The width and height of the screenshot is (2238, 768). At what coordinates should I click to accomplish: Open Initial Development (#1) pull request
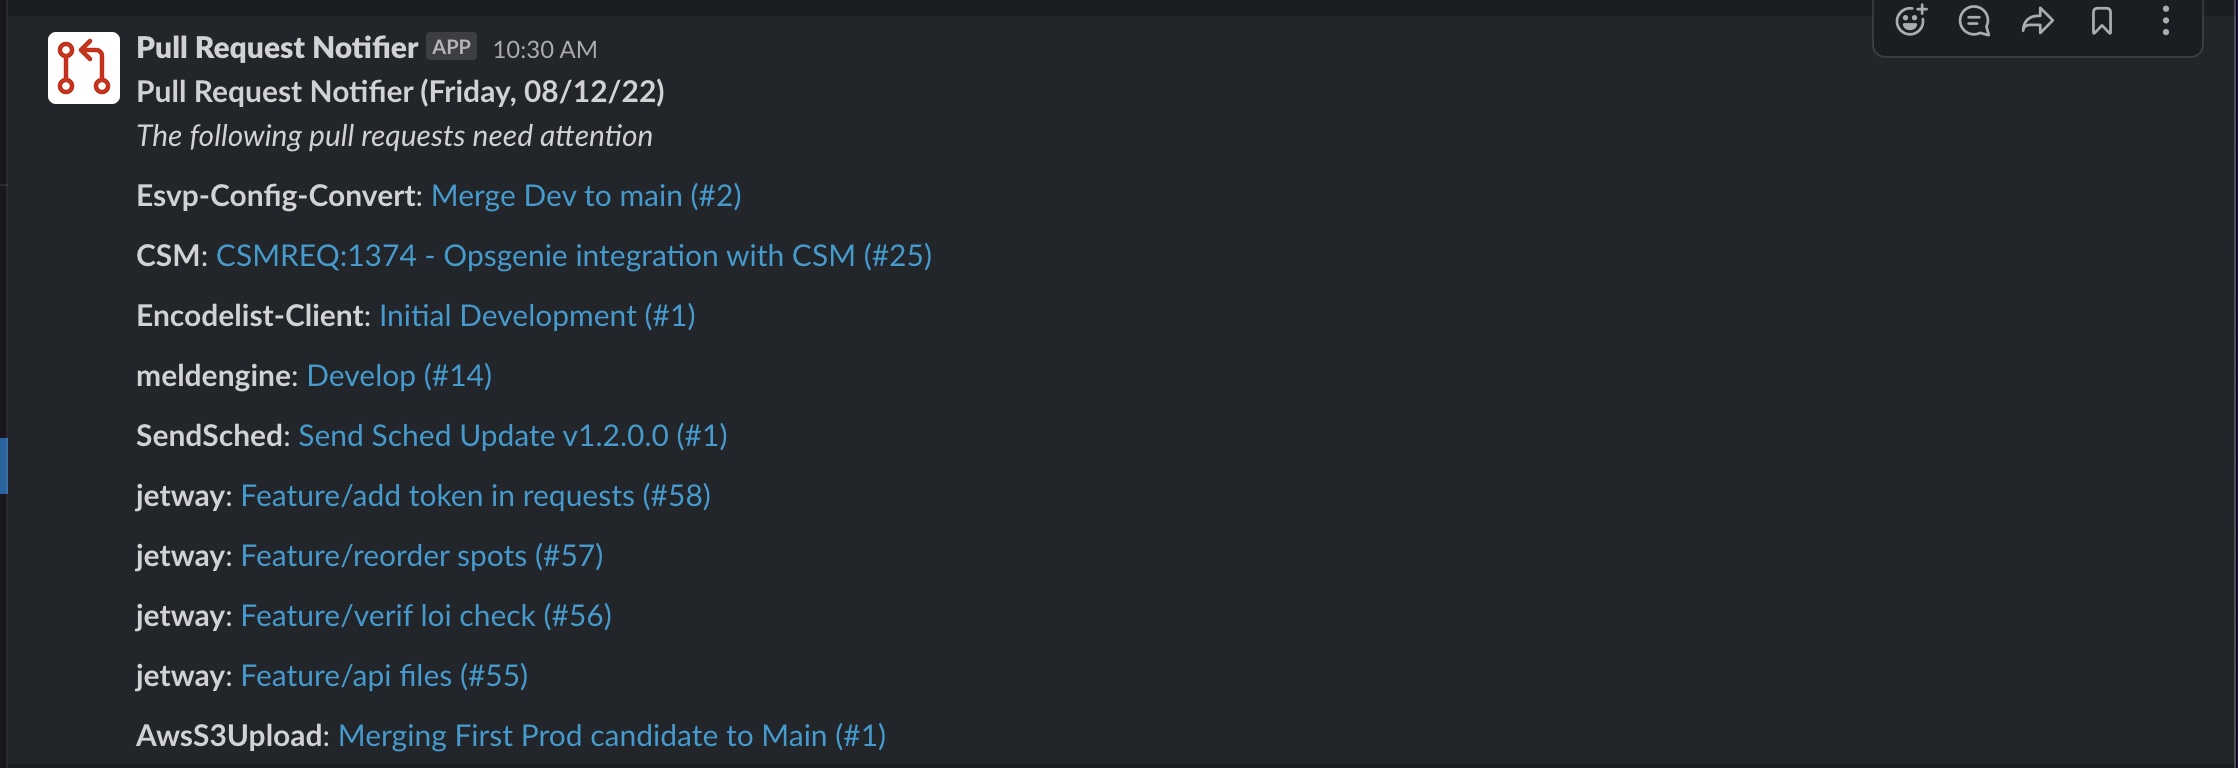point(537,316)
